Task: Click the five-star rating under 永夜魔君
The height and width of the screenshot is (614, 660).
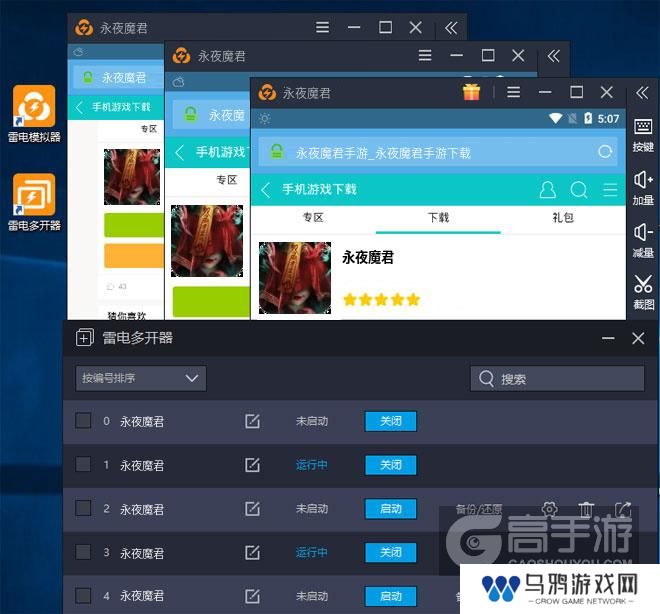Action: (382, 300)
